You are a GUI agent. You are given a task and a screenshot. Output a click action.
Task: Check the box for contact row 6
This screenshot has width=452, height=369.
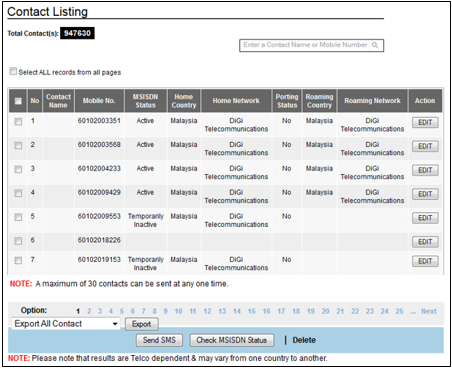(18, 241)
